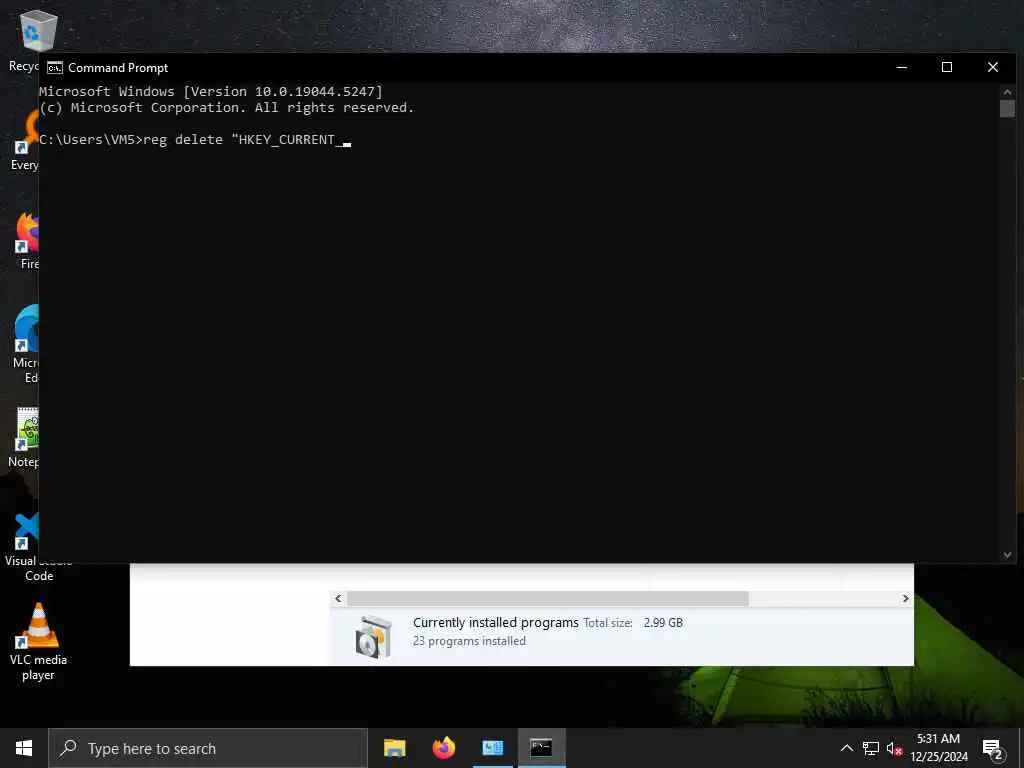Image resolution: width=1024 pixels, height=768 pixels.
Task: Select the Microsoft Edge desktop shortcut
Action: coord(27,328)
